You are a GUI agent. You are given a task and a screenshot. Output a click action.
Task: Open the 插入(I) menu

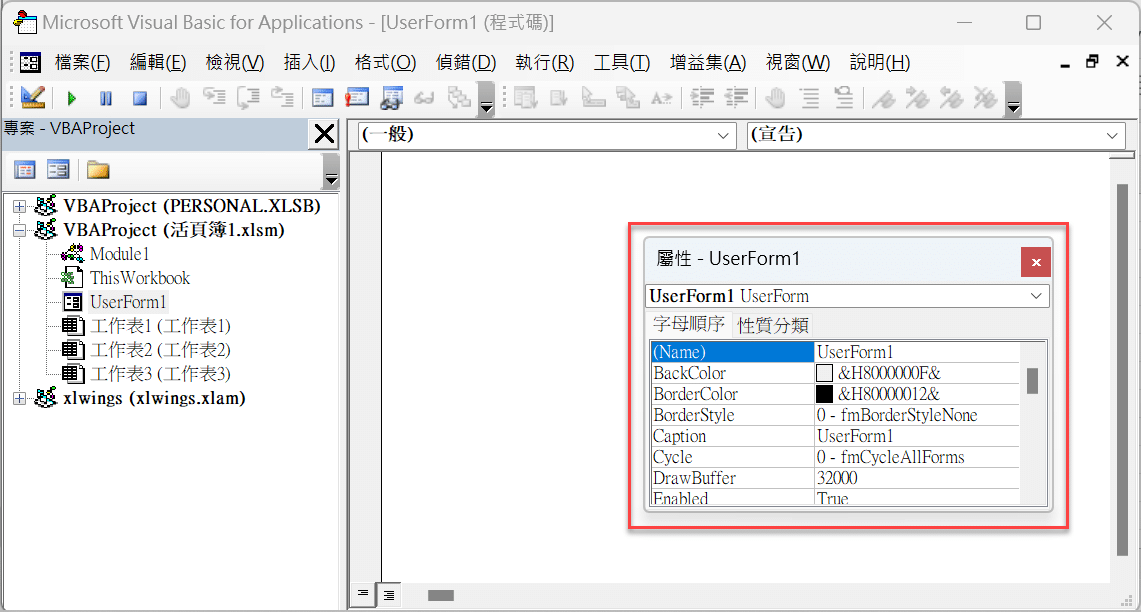pos(309,63)
